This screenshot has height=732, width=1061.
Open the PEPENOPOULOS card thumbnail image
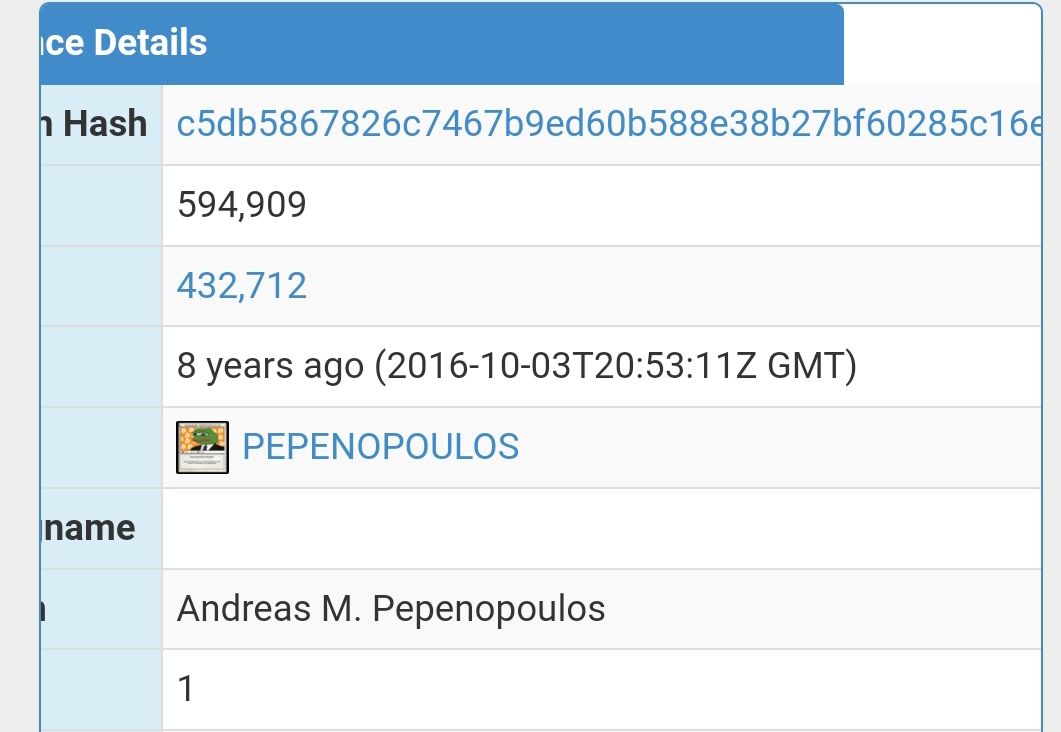coord(202,447)
